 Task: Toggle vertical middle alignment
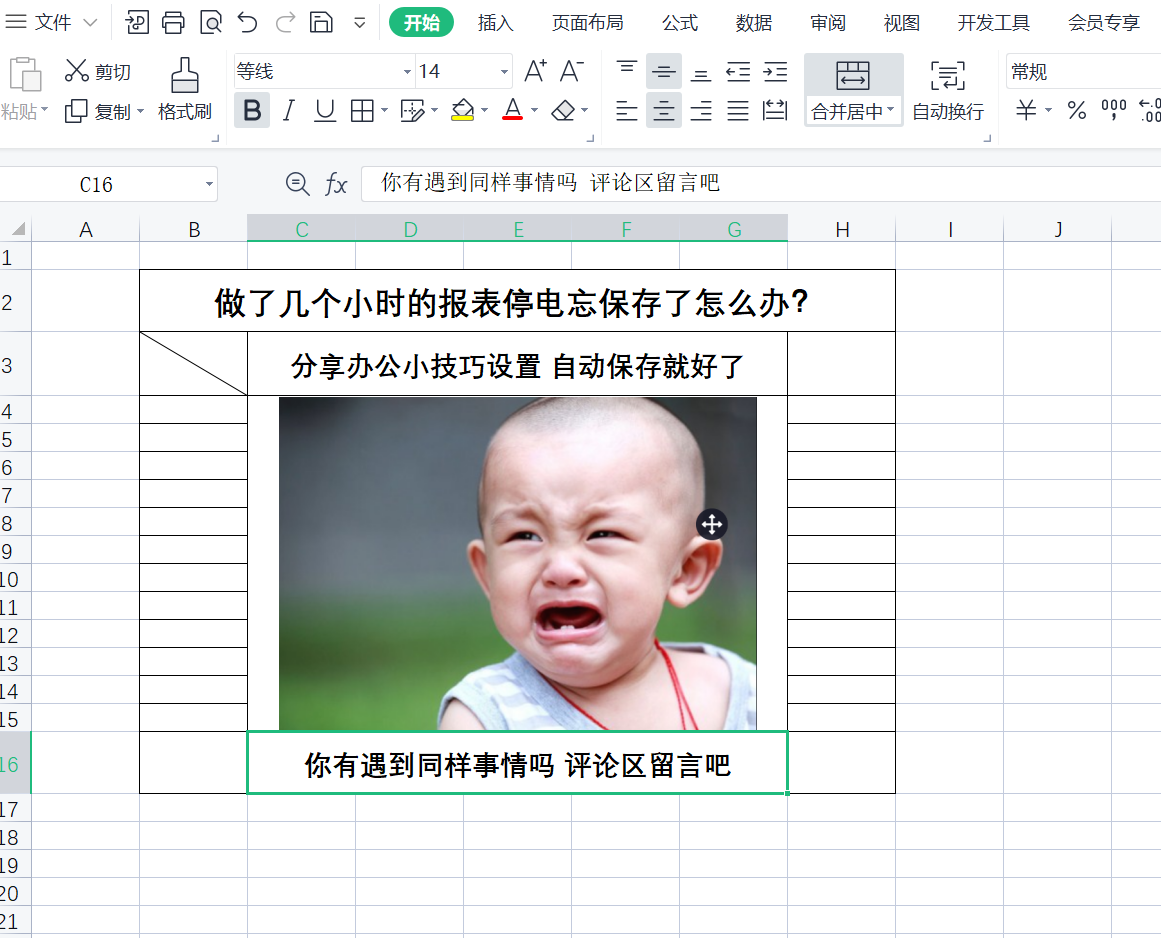coord(663,71)
